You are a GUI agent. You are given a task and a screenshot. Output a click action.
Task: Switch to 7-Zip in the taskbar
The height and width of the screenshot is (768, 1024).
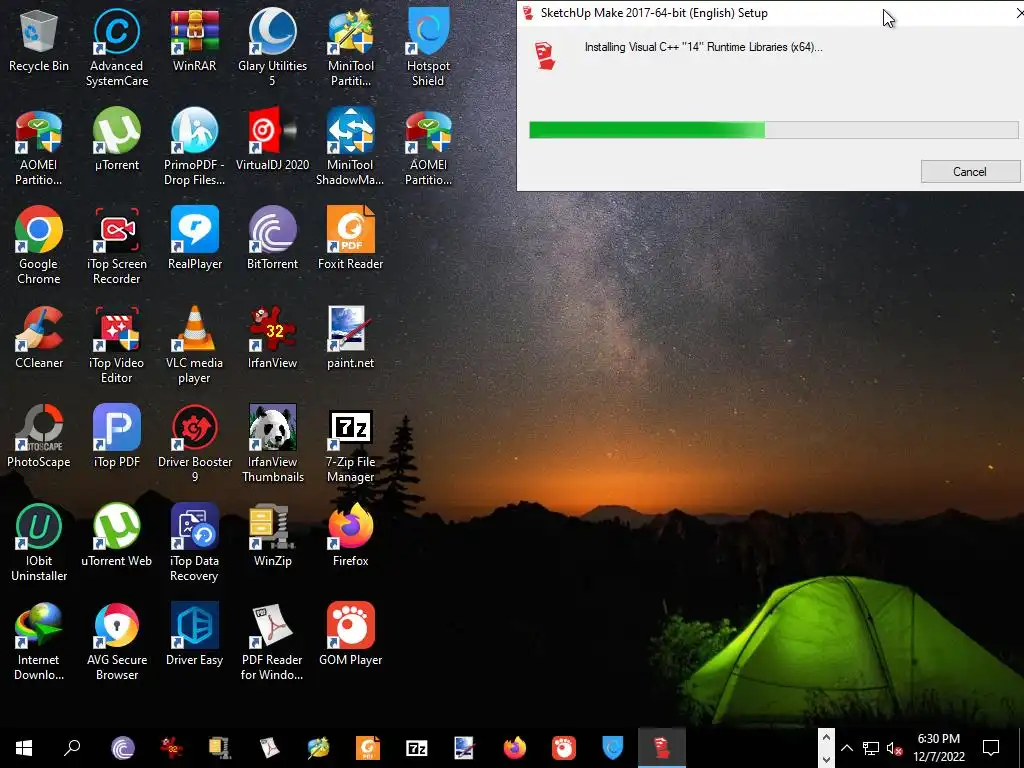(x=417, y=748)
